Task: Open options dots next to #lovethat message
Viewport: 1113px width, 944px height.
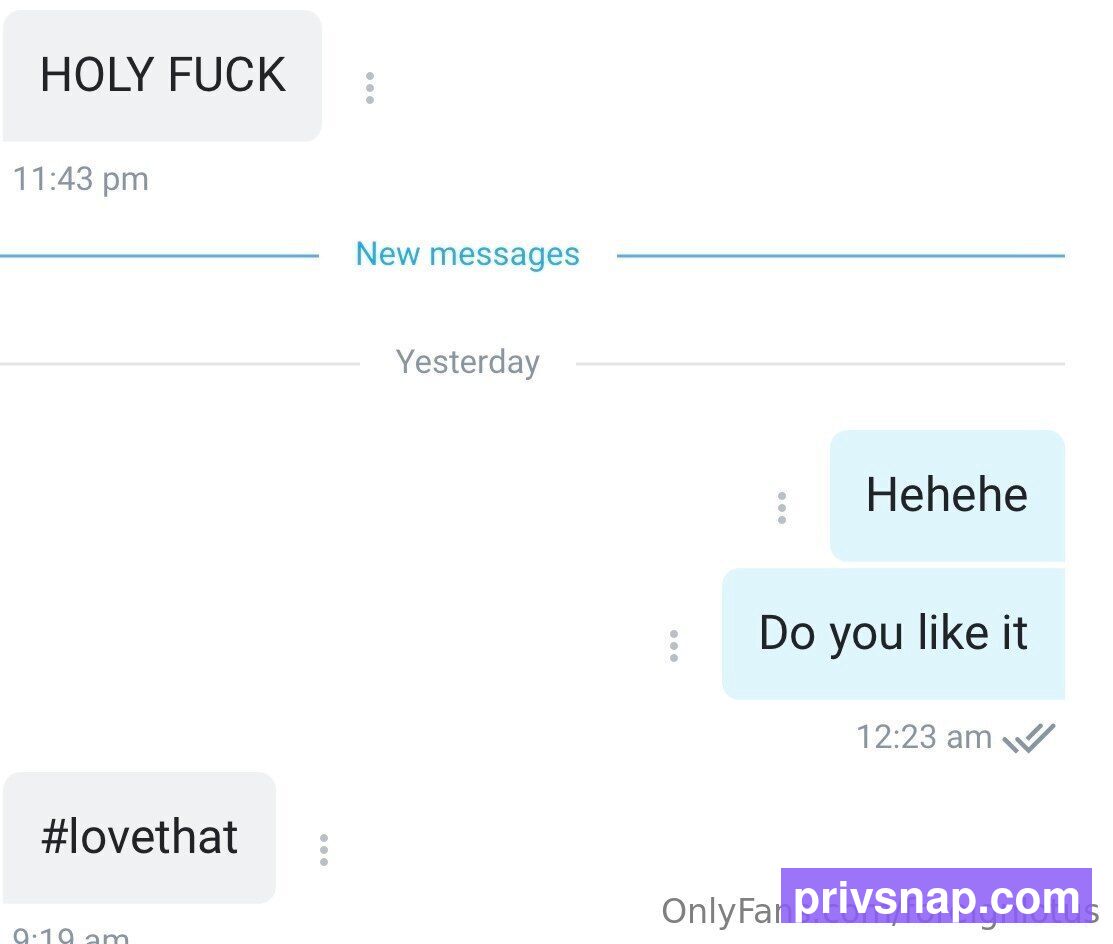Action: click(324, 850)
